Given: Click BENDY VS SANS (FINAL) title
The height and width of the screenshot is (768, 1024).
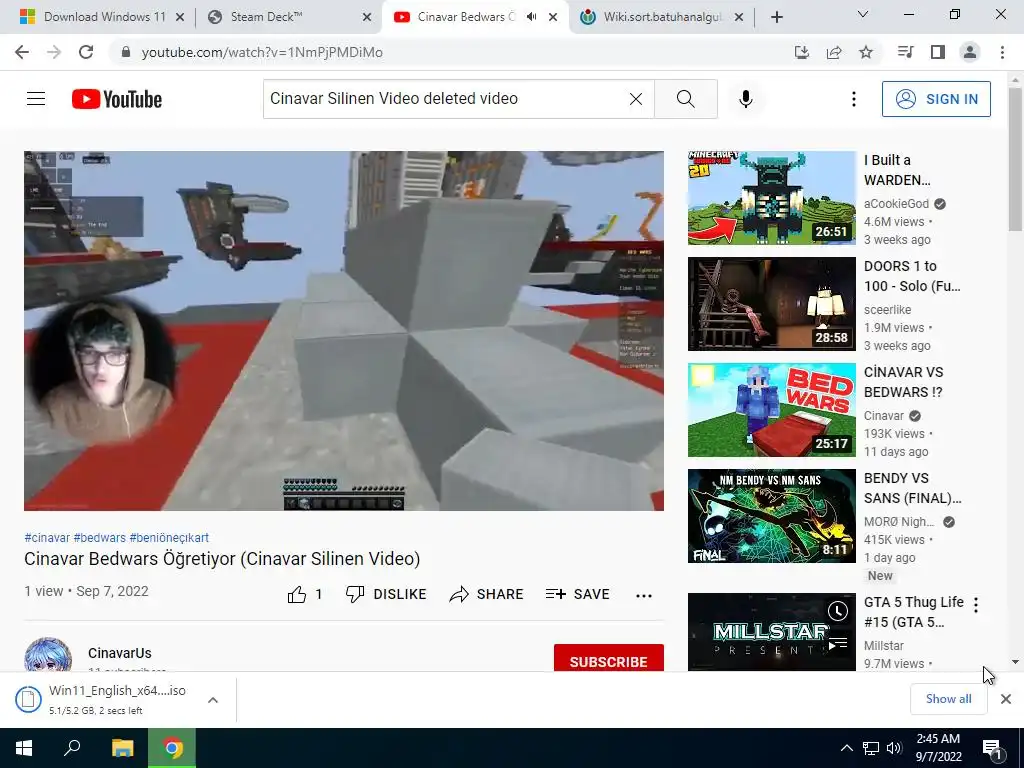Looking at the screenshot, I should click(912, 488).
